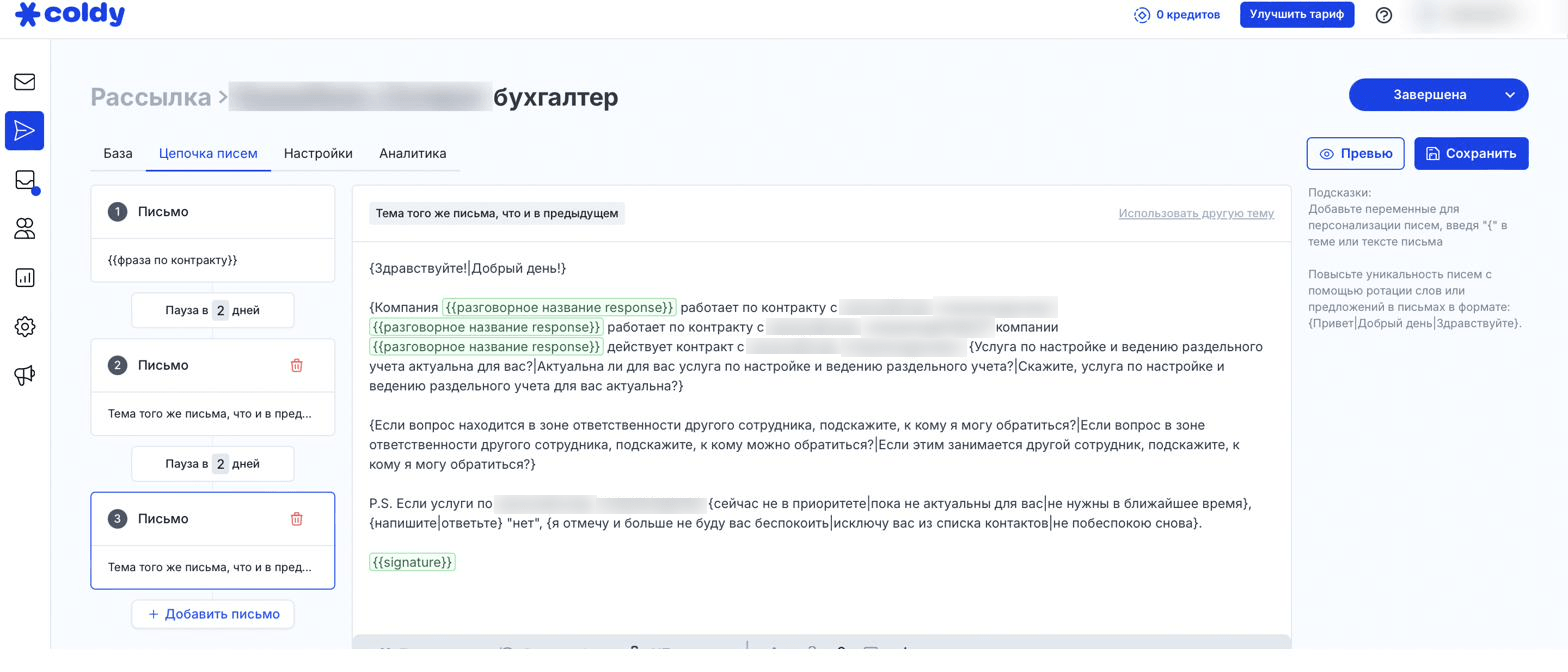Delete letter 3 with trash icon
Image resolution: width=1568 pixels, height=672 pixels.
pyautogui.click(x=296, y=519)
